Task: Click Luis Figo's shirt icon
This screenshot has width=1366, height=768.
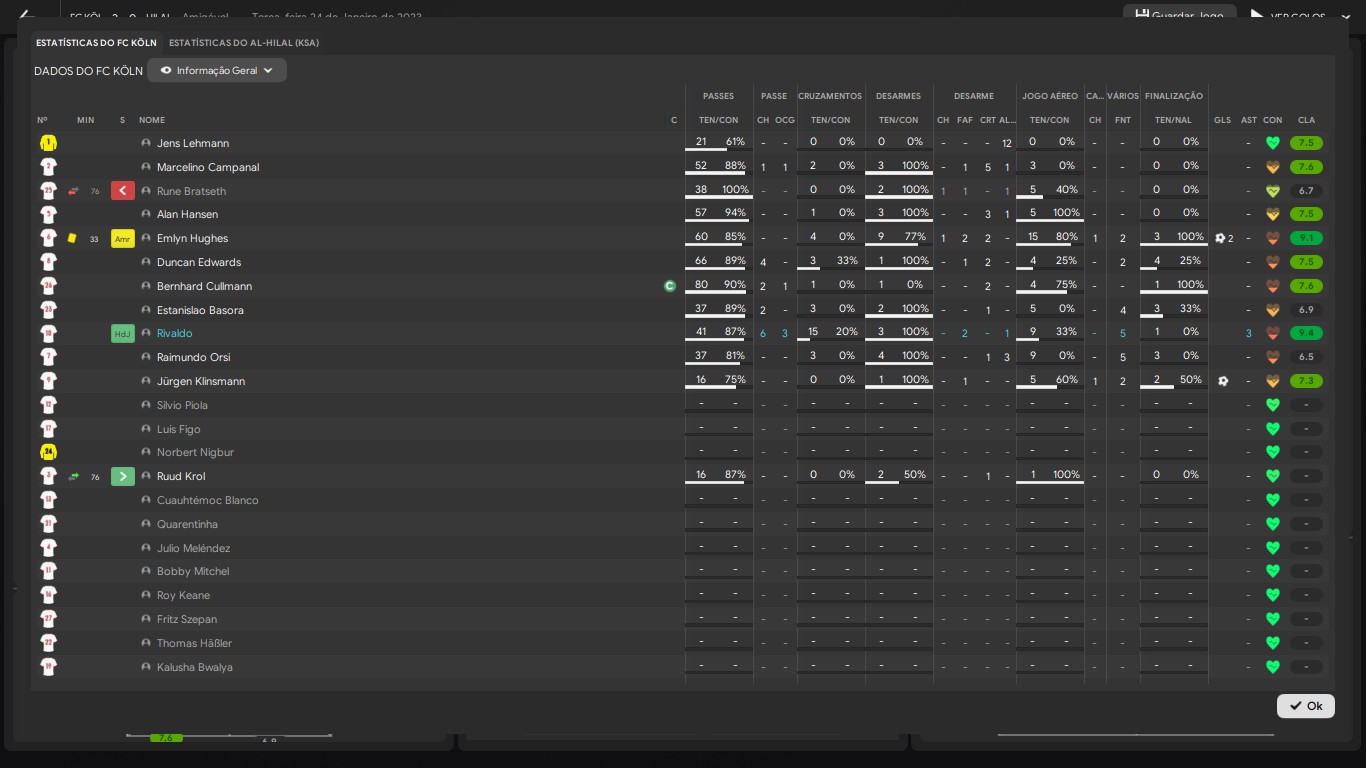Action: 48,428
